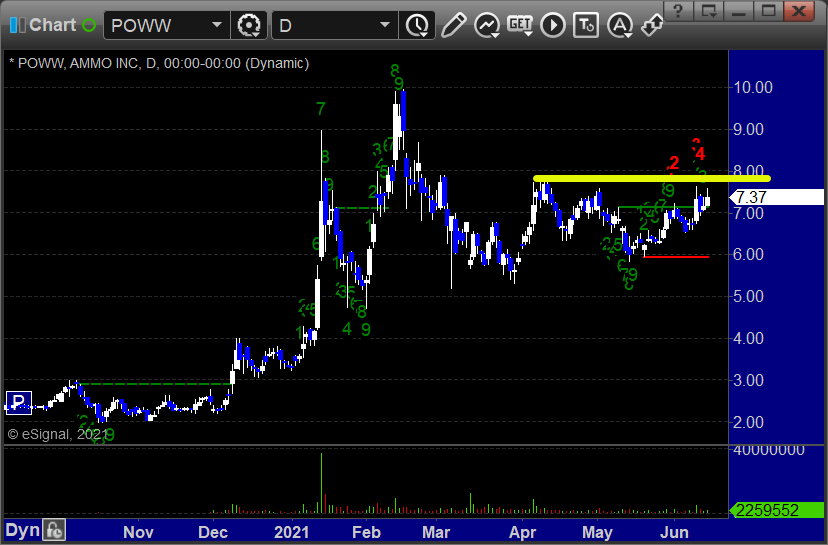This screenshot has width=828, height=545.
Task: Click the green symbol link circle
Action: [89, 25]
